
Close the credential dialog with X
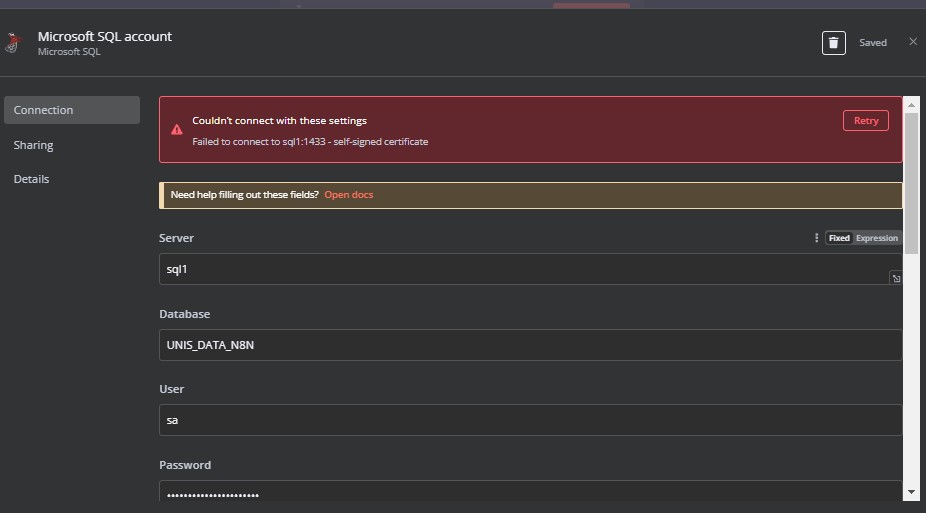[913, 41]
